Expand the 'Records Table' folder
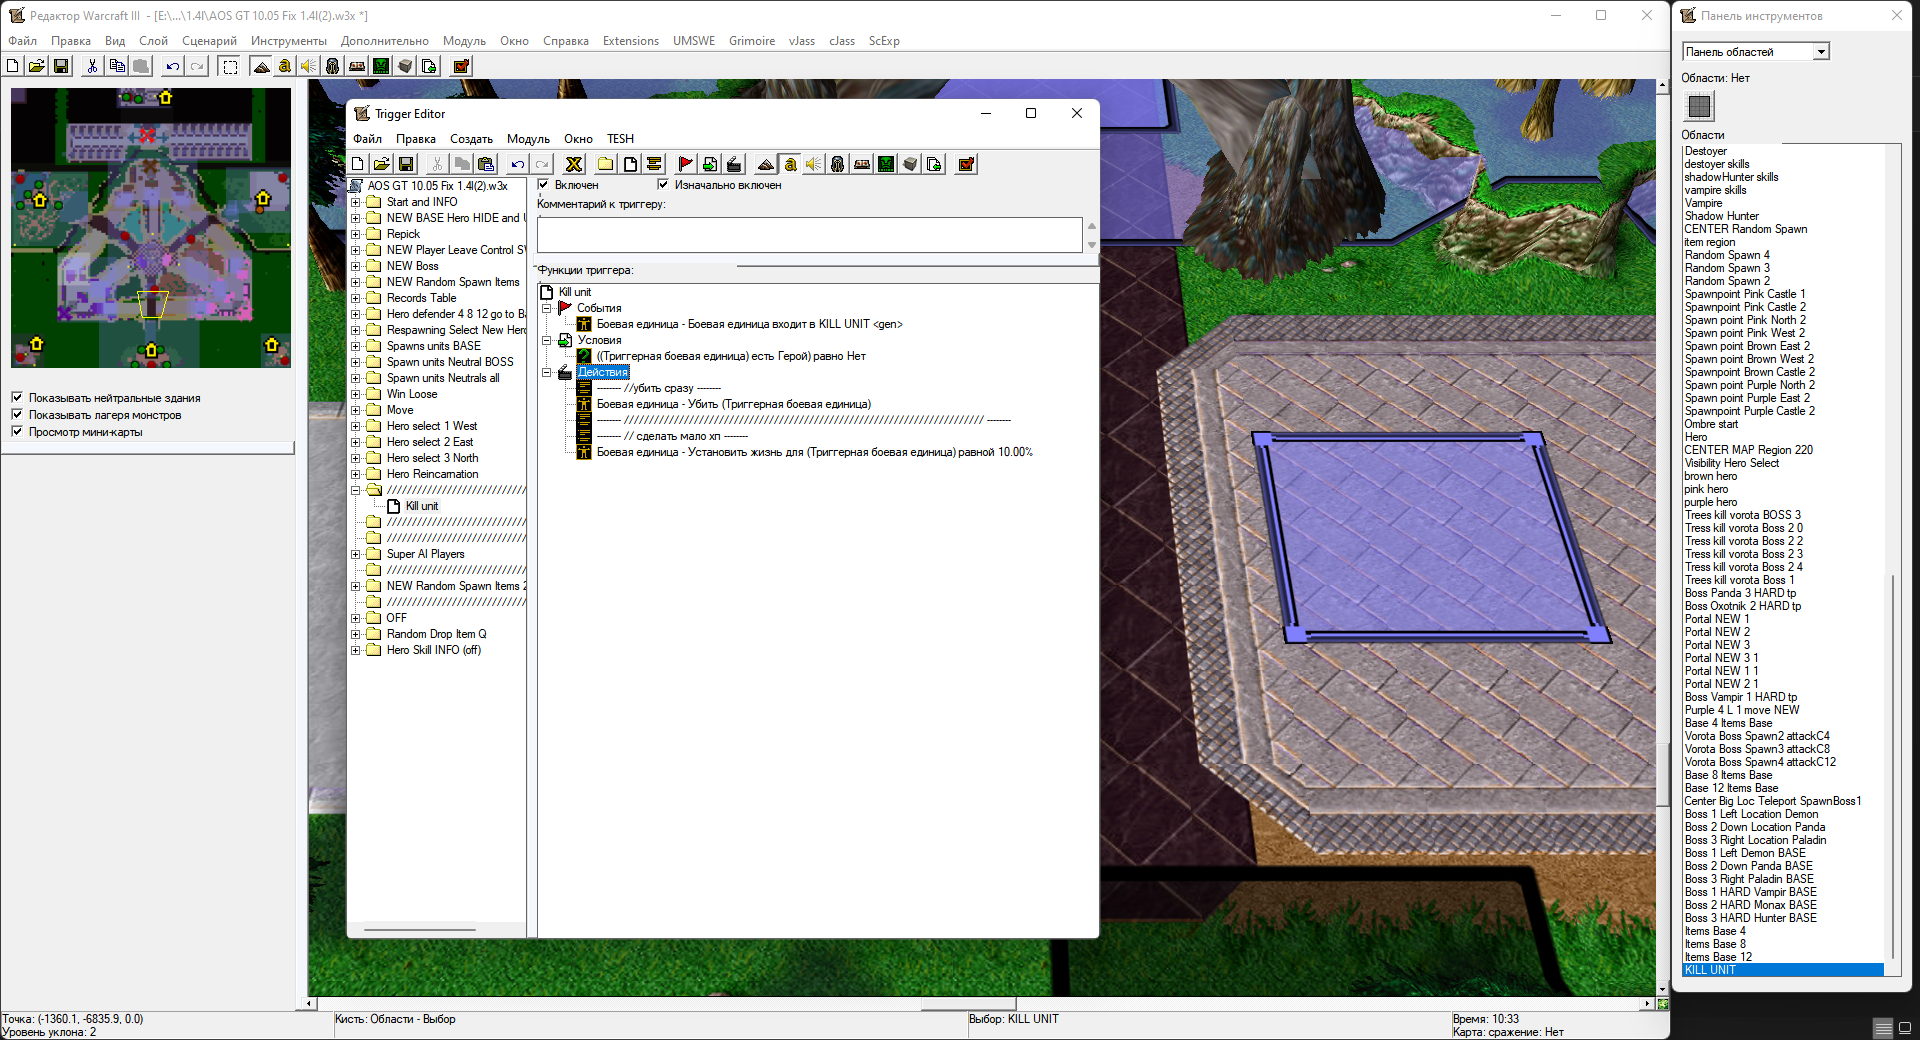The width and height of the screenshot is (1920, 1040). [355, 298]
